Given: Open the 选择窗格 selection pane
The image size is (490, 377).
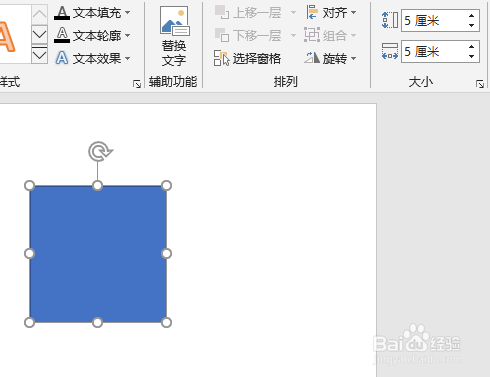Looking at the screenshot, I should [x=247, y=59].
